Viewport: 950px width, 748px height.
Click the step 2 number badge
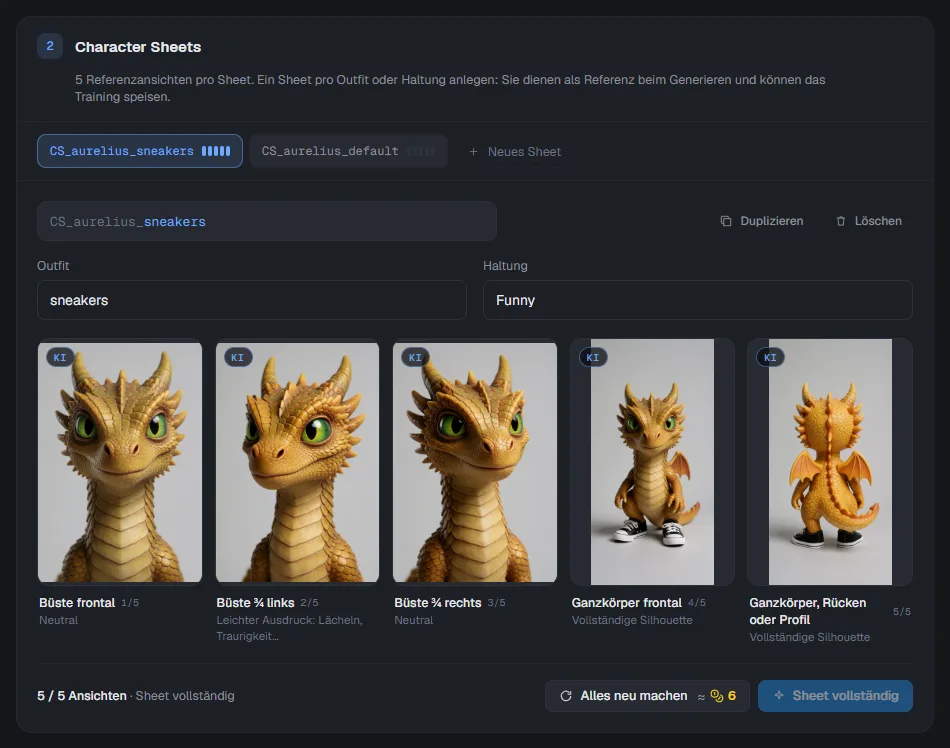coord(50,46)
